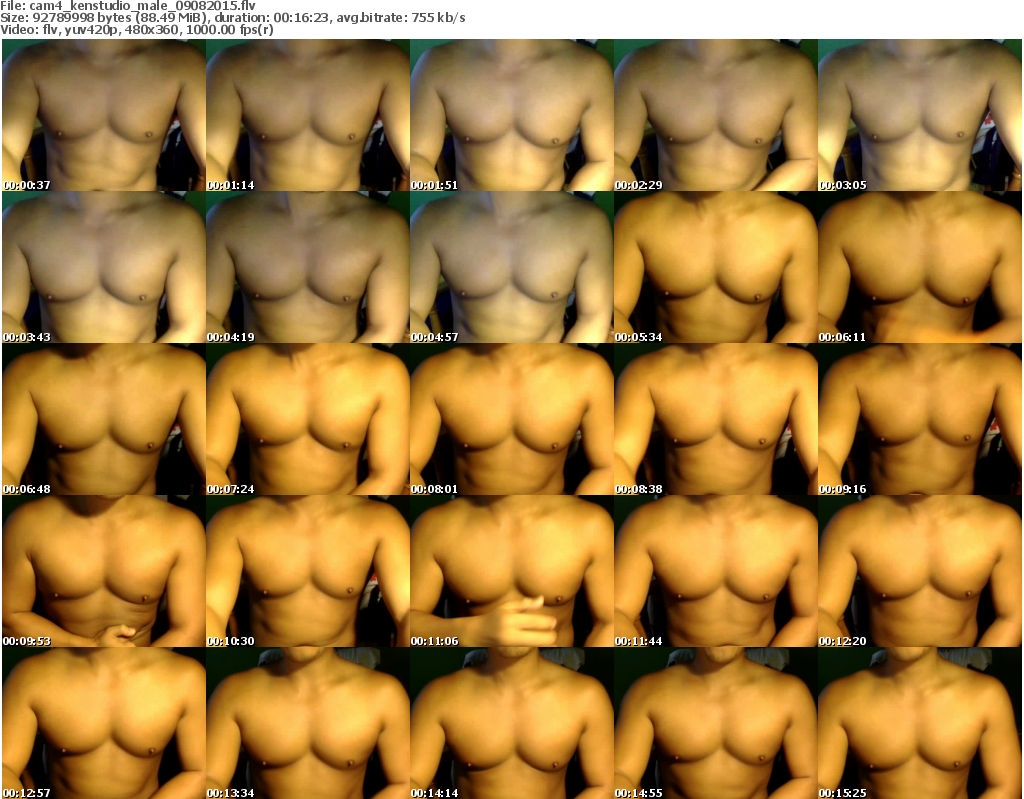The height and width of the screenshot is (799, 1024).
Task: Pick the frame stamped 00:06:48
Action: pos(104,419)
